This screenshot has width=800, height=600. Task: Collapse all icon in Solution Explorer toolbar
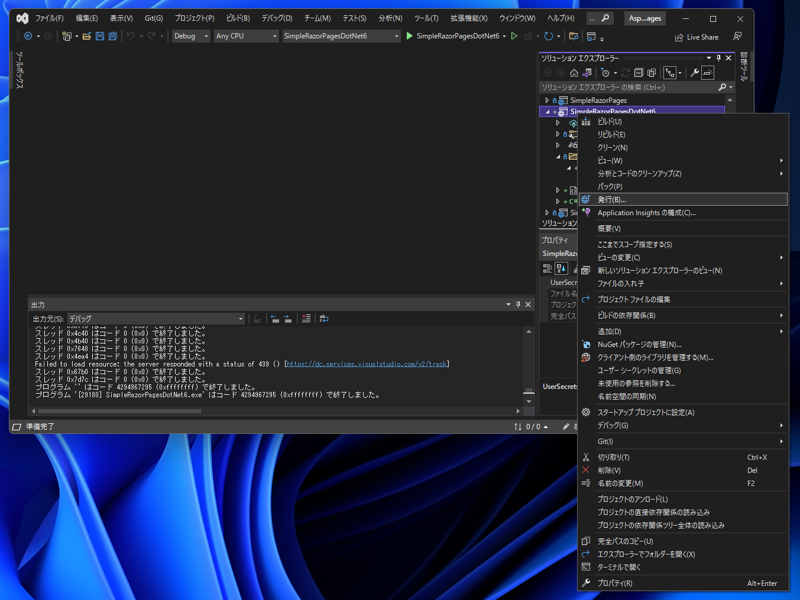tap(638, 73)
